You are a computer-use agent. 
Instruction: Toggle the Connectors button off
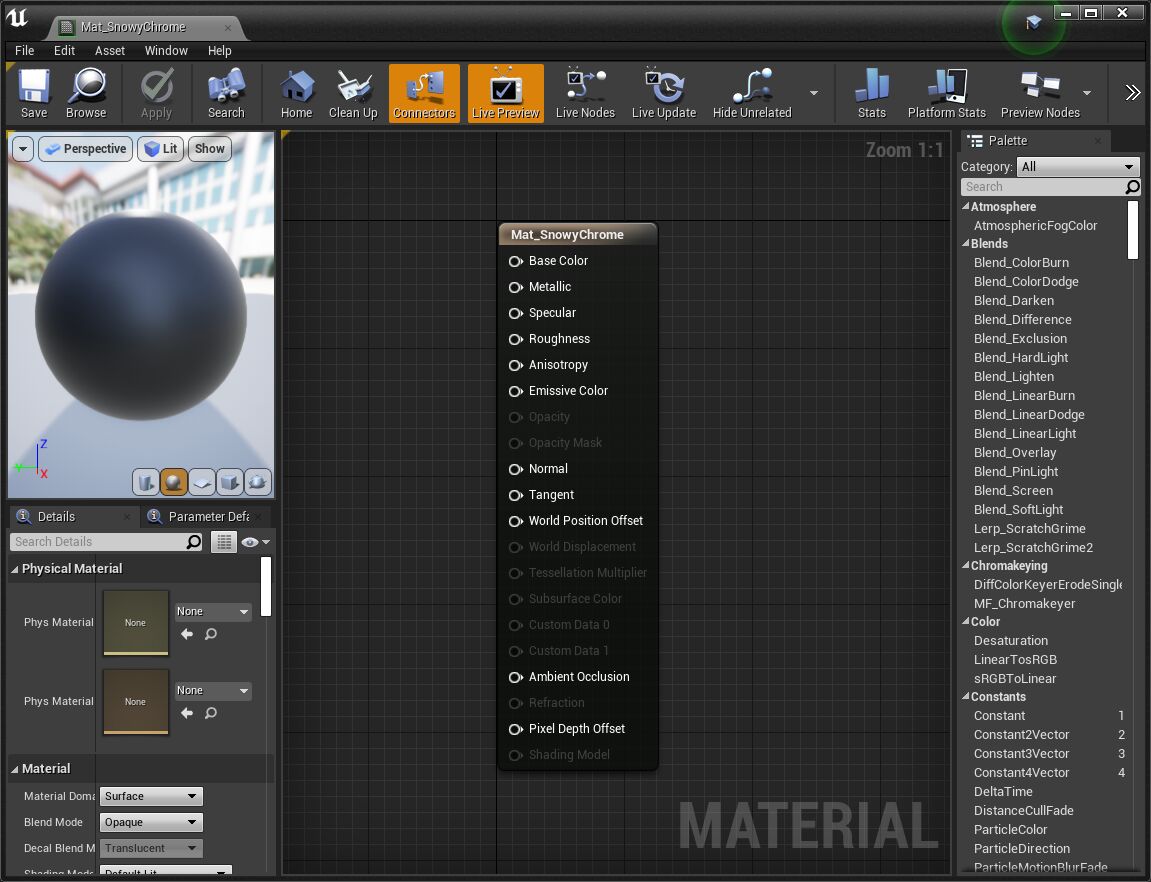424,94
